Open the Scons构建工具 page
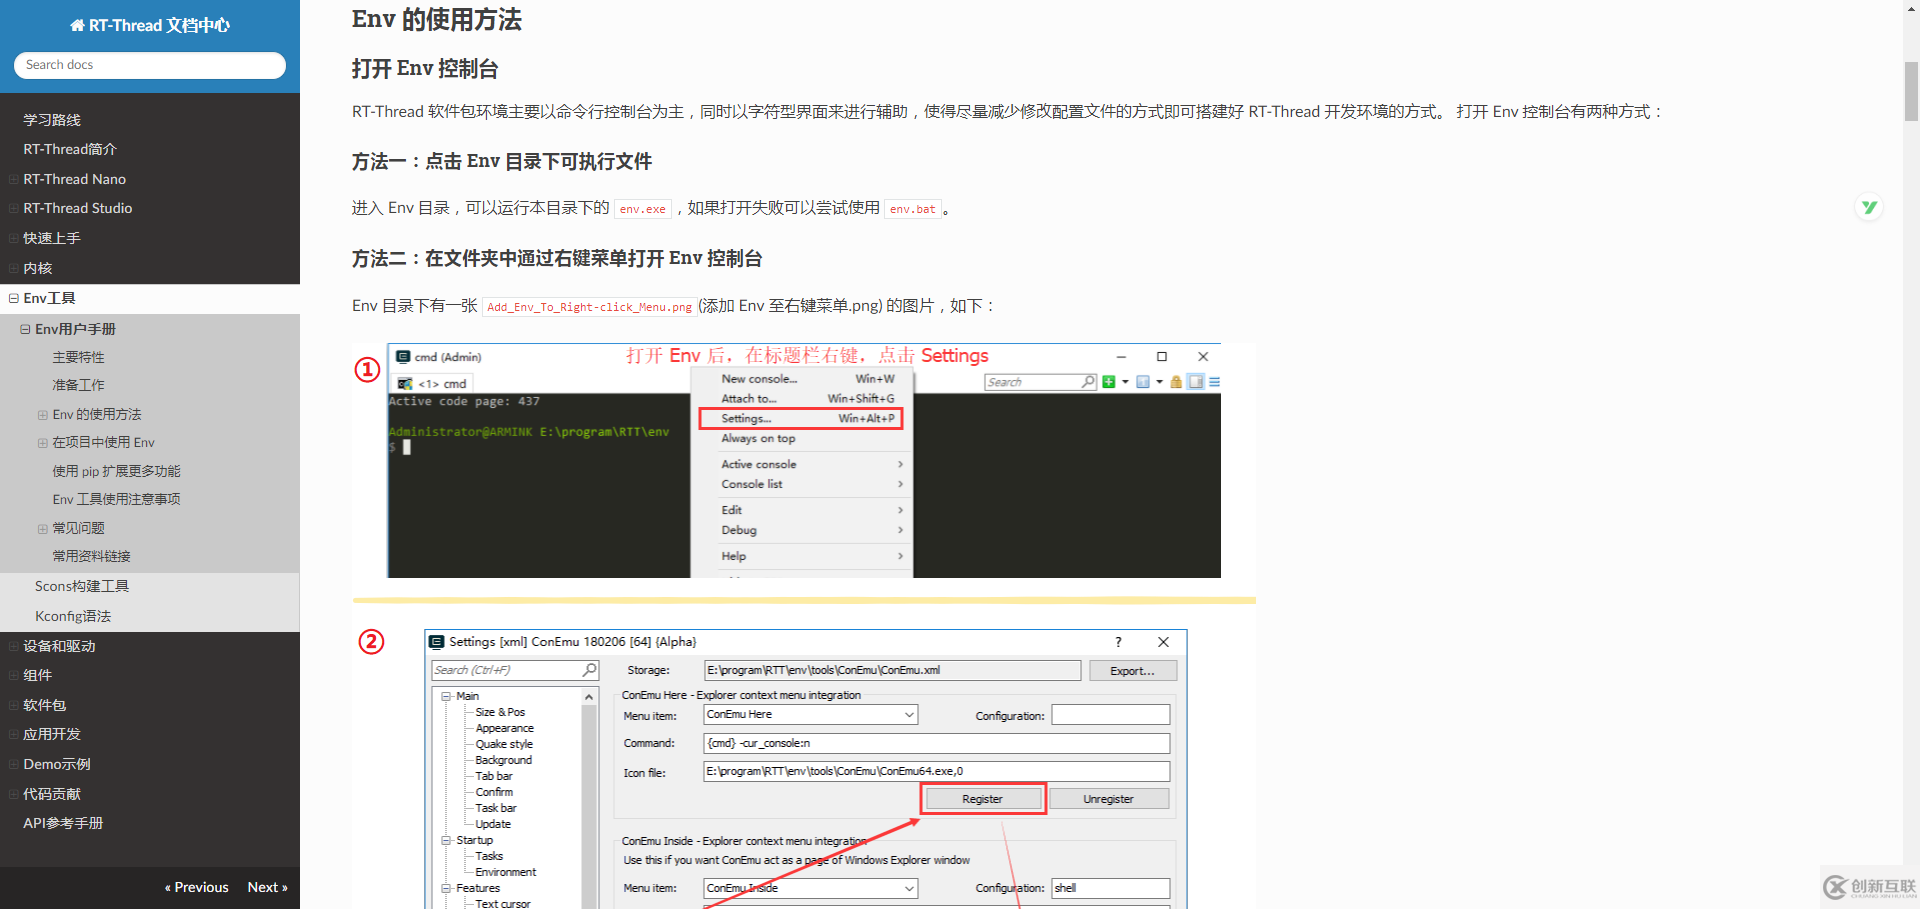This screenshot has height=909, width=1920. click(x=82, y=586)
